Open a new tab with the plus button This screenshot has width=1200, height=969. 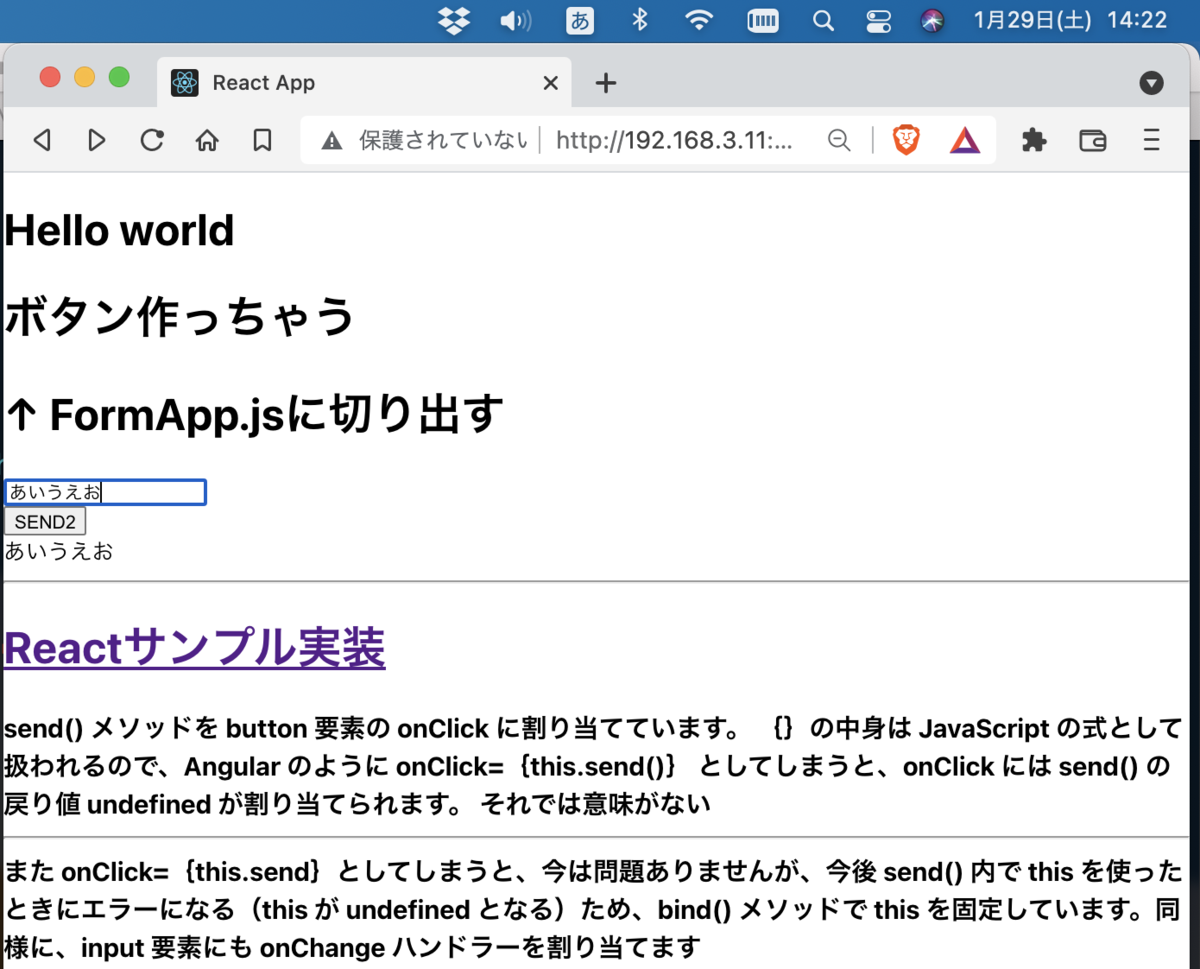tap(604, 83)
